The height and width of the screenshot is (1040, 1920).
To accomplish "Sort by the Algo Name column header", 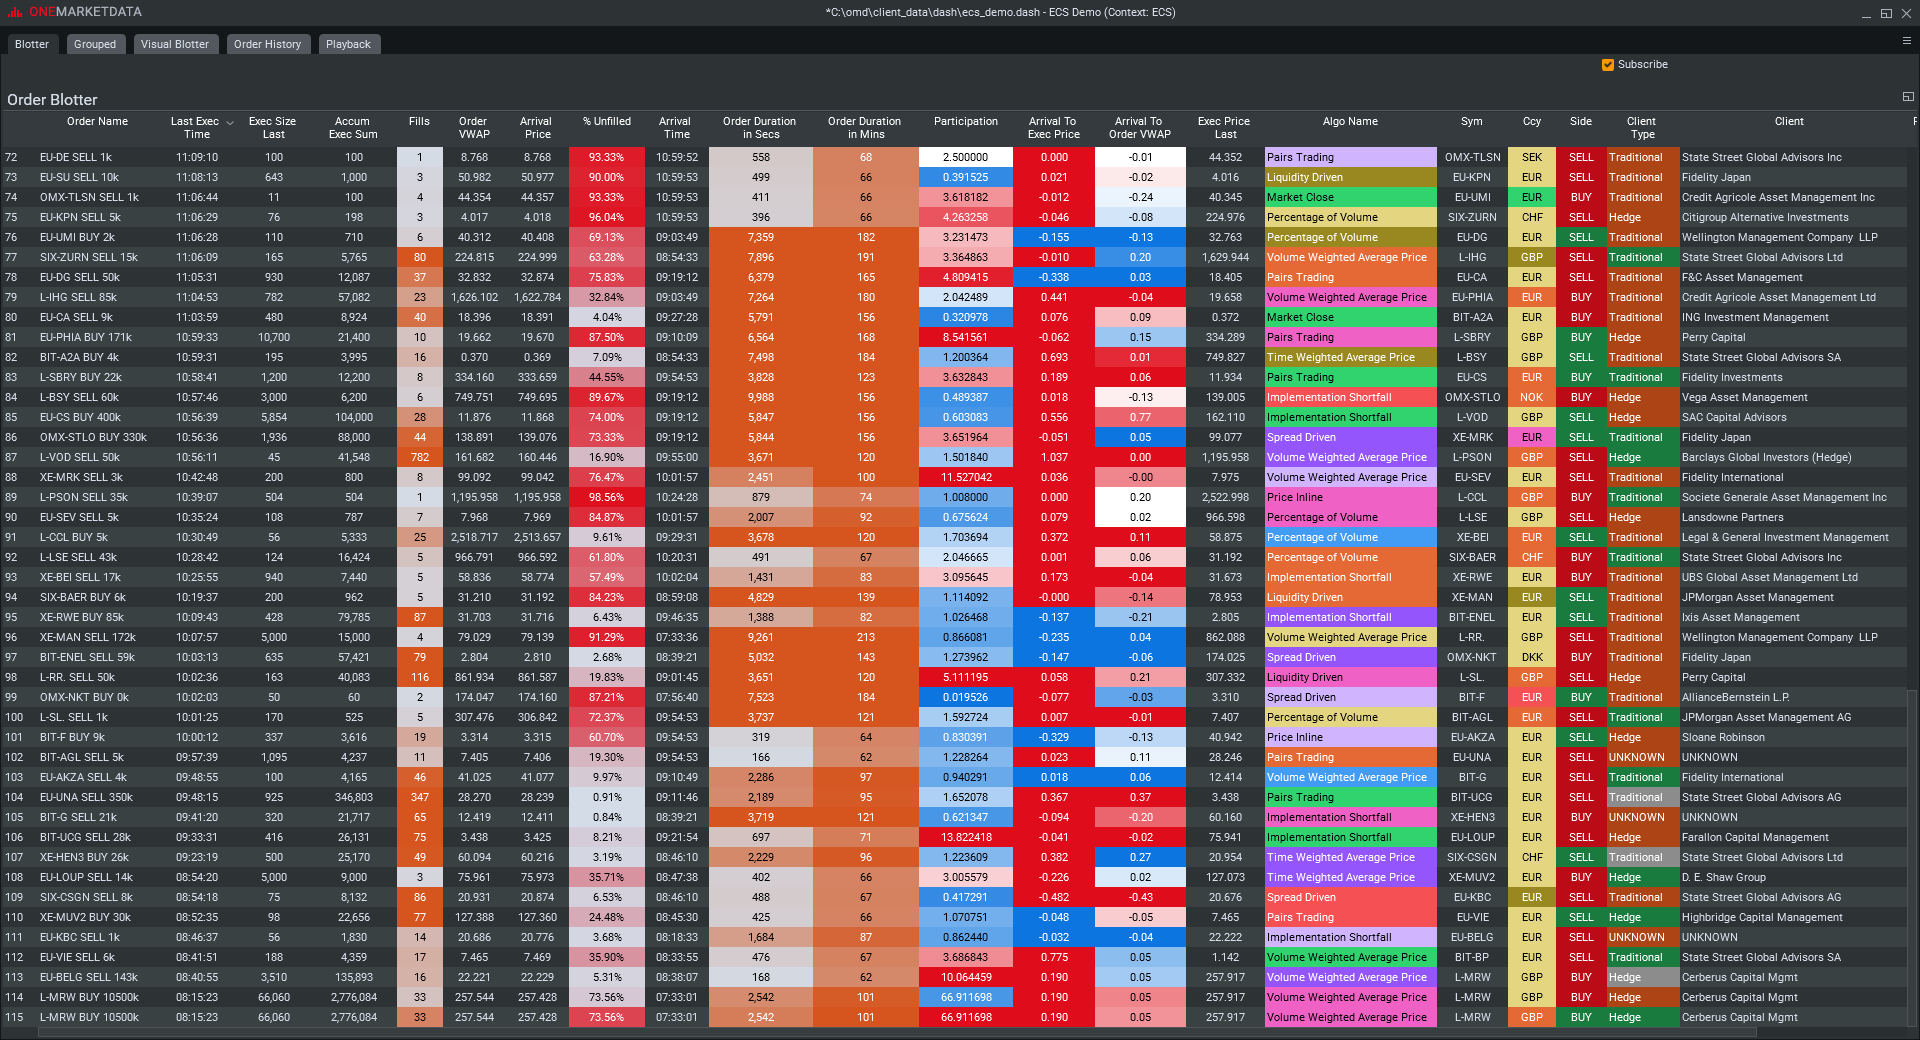I will pos(1350,122).
